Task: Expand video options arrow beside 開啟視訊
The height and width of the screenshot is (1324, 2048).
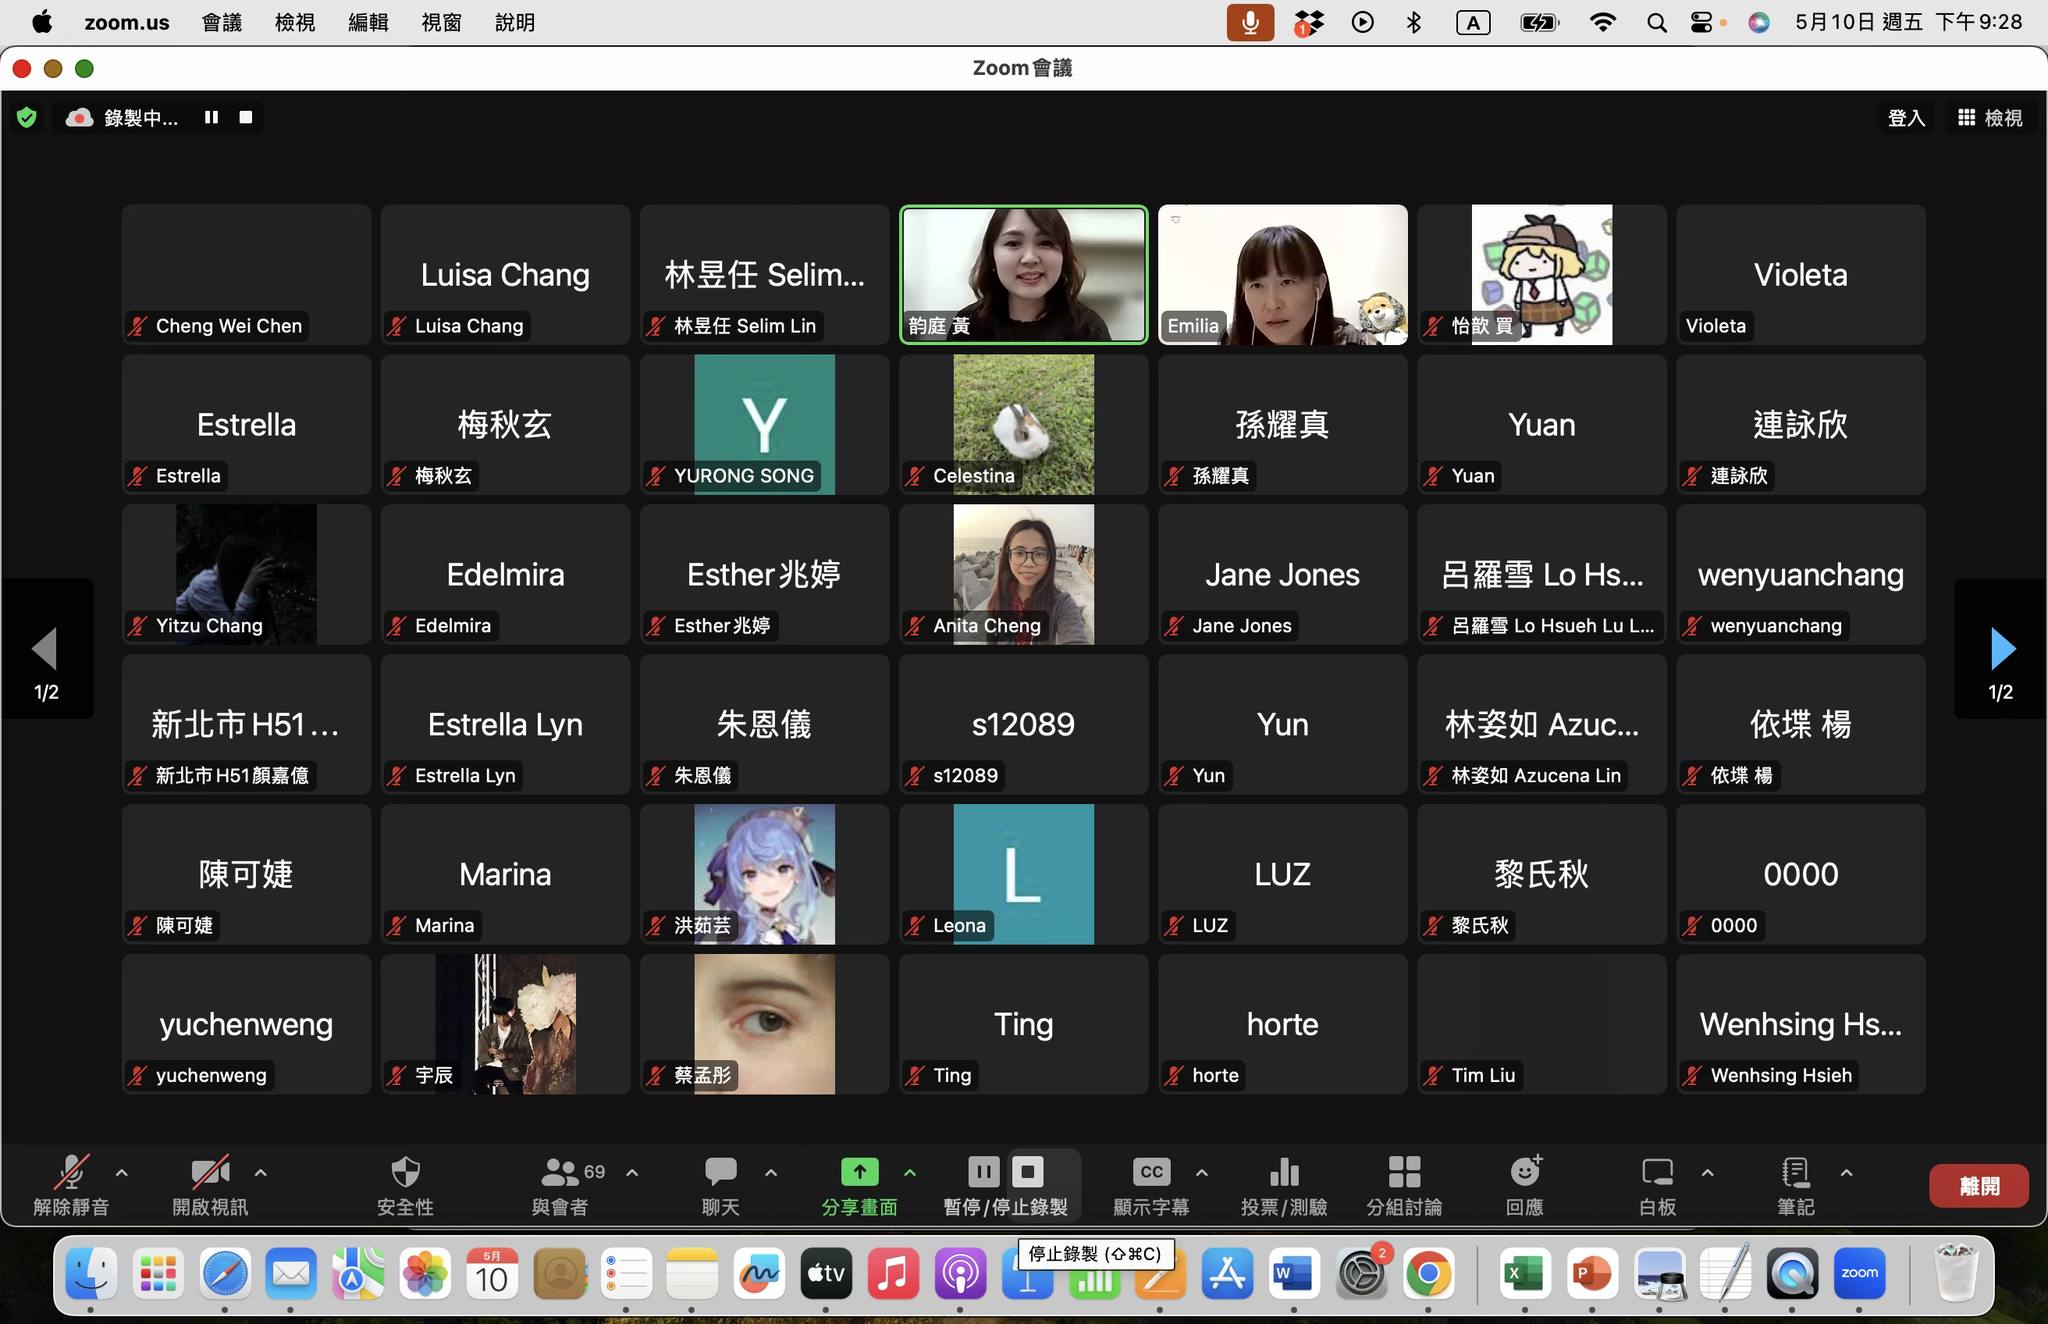Action: point(260,1172)
